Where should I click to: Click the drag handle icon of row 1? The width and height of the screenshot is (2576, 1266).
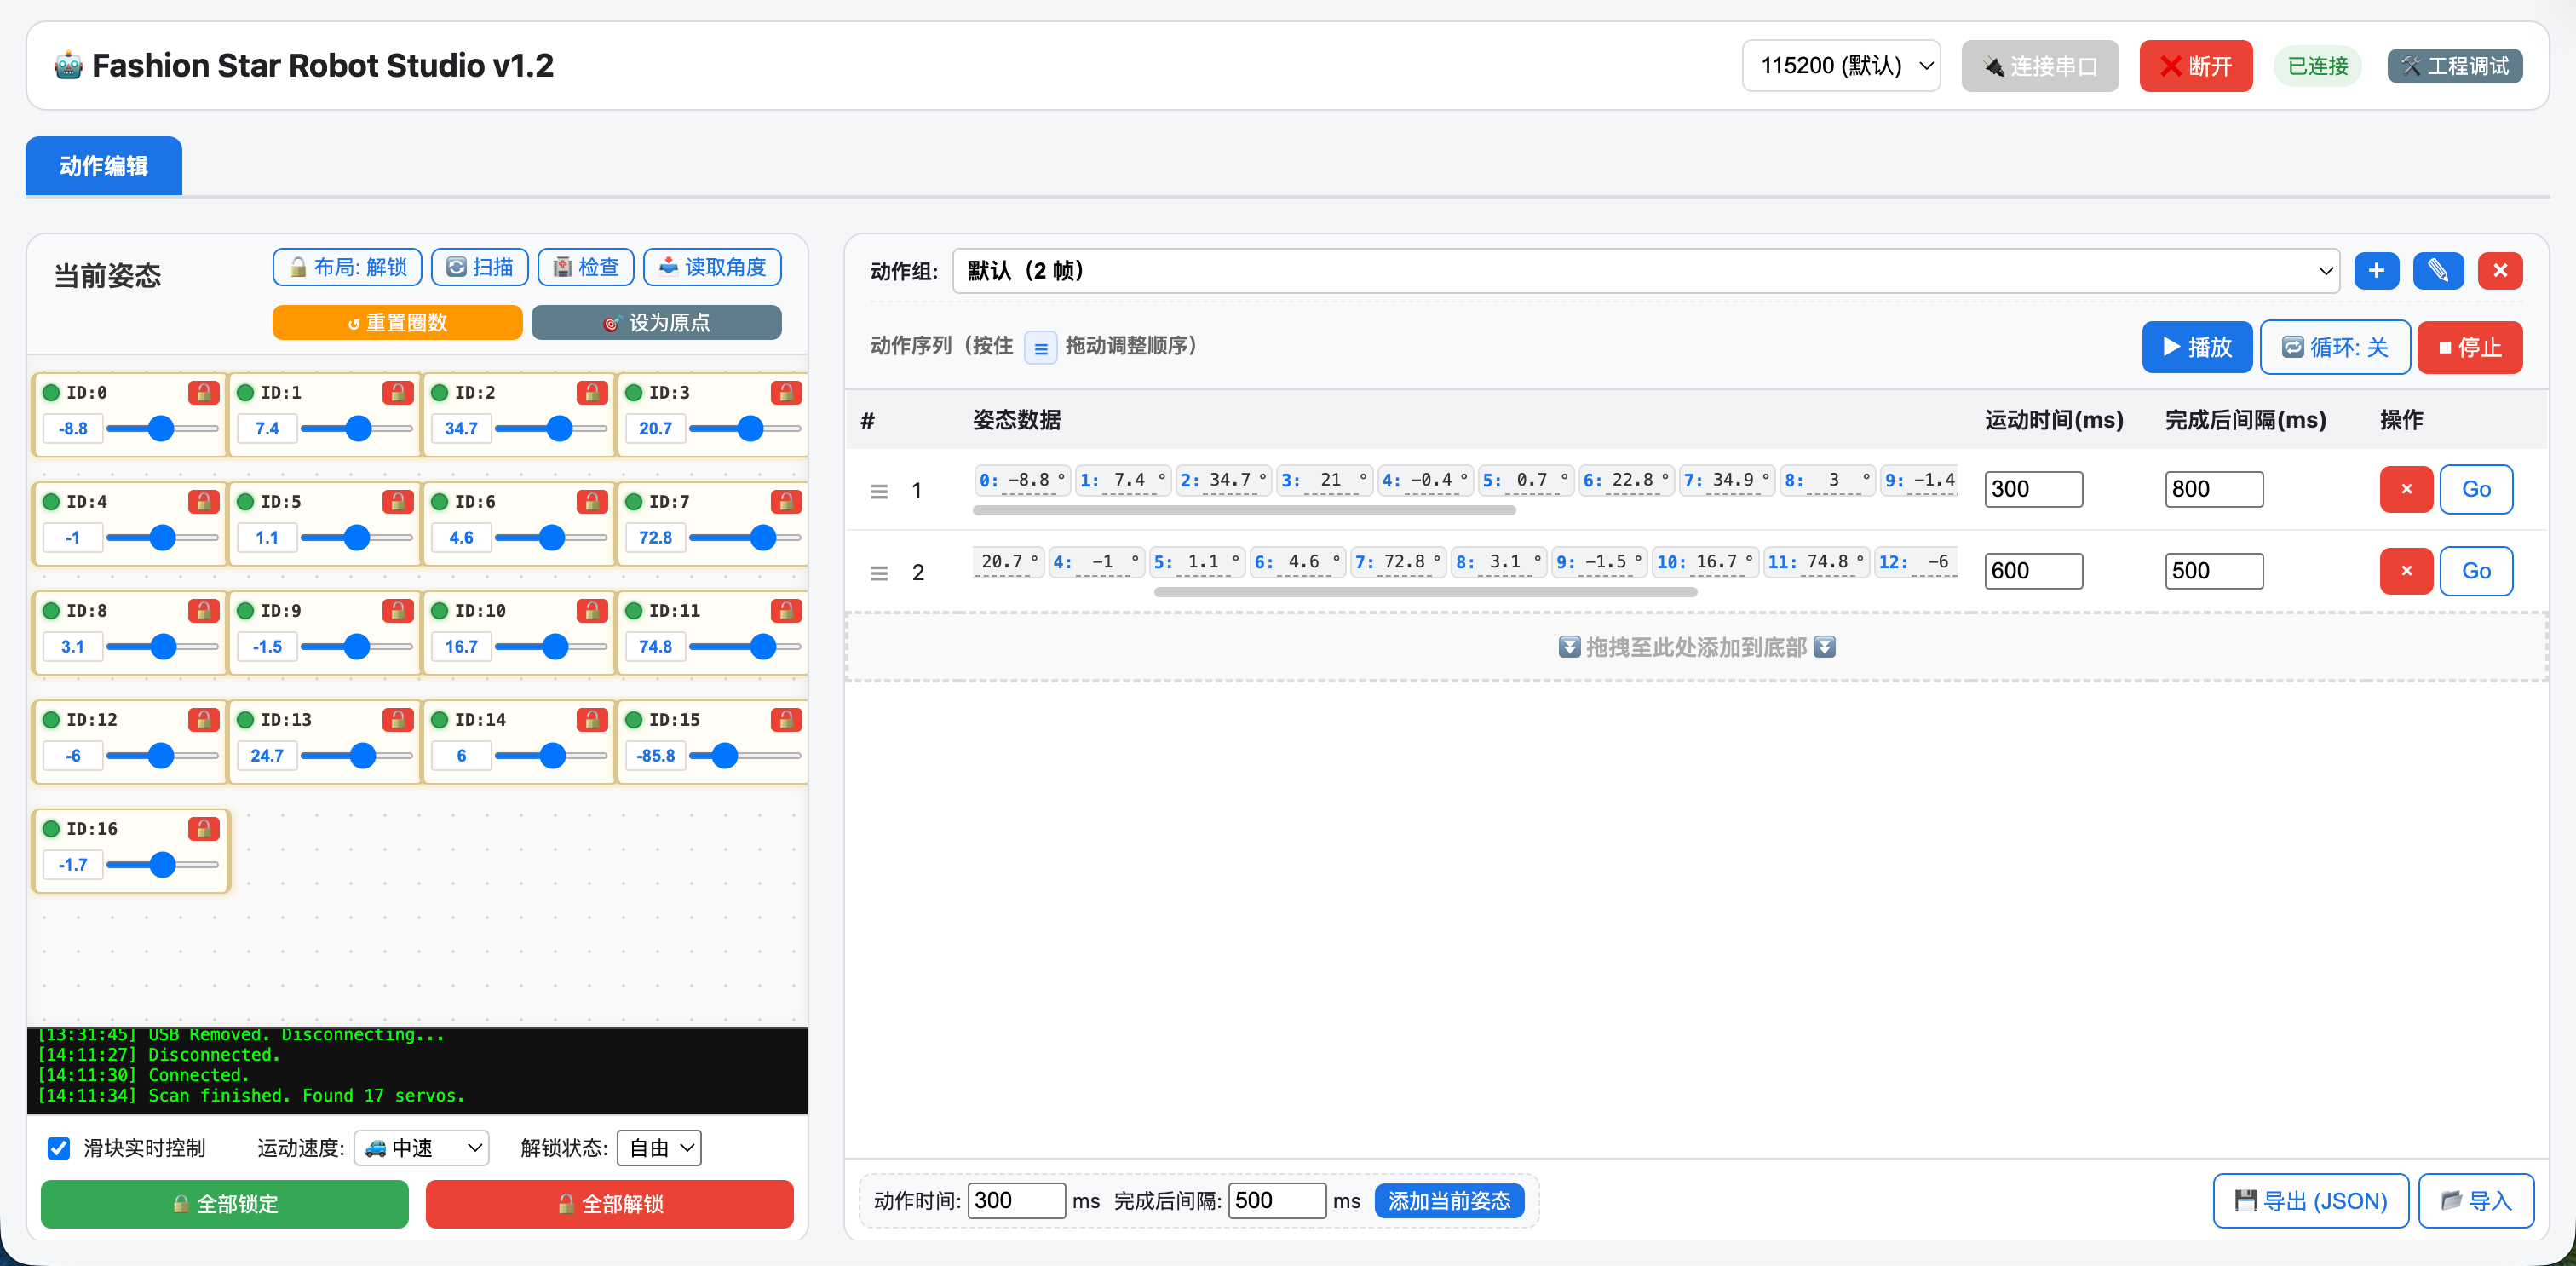(x=879, y=491)
